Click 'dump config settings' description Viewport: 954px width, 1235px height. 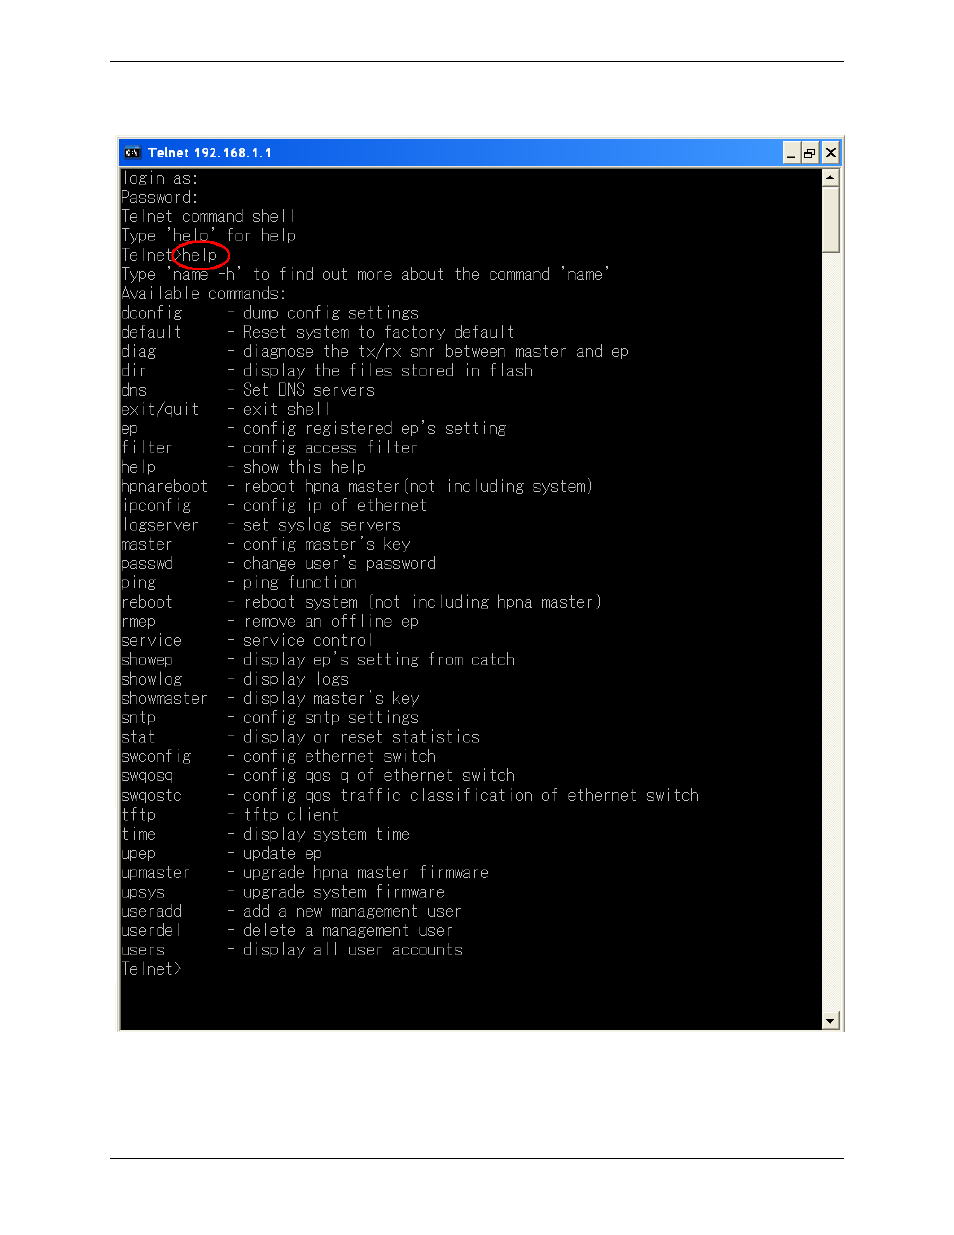331,314
